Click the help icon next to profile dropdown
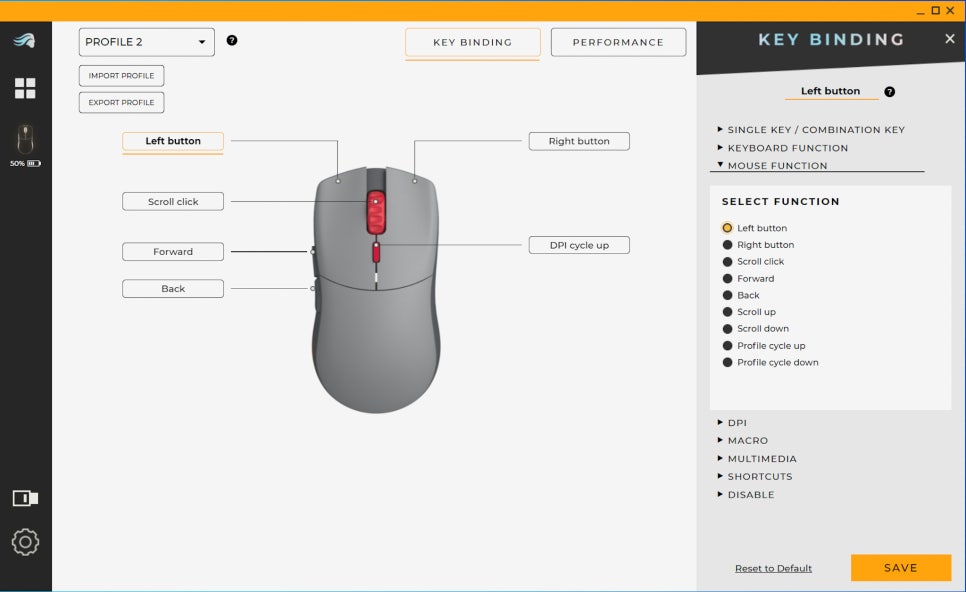Screen dimensions: 966x592 pyautogui.click(x=232, y=40)
